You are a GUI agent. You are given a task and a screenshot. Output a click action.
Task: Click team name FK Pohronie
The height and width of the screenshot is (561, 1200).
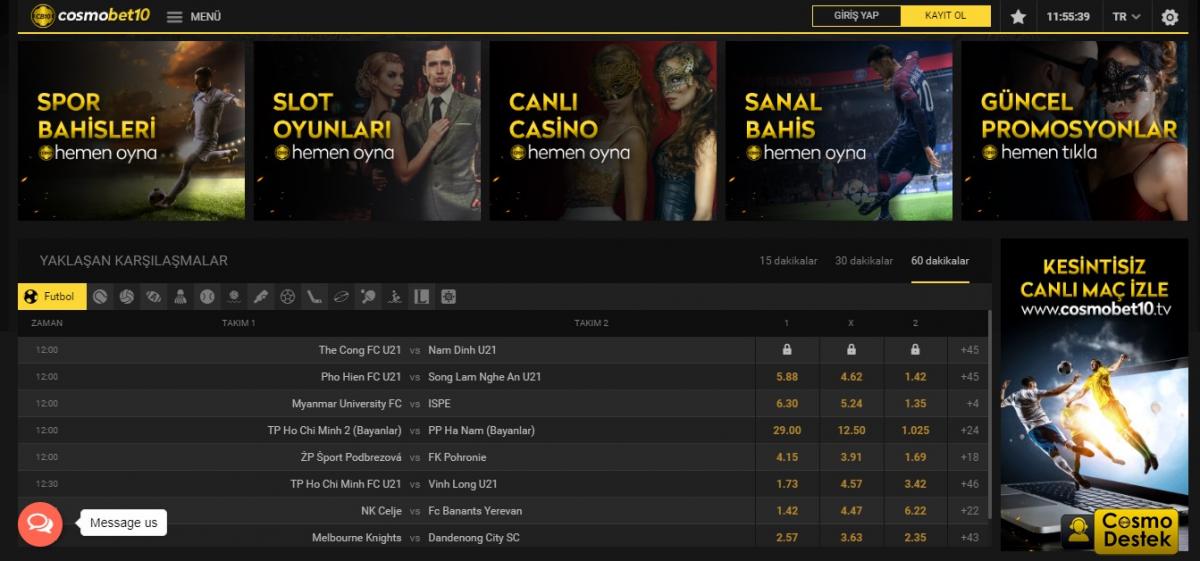pos(458,457)
